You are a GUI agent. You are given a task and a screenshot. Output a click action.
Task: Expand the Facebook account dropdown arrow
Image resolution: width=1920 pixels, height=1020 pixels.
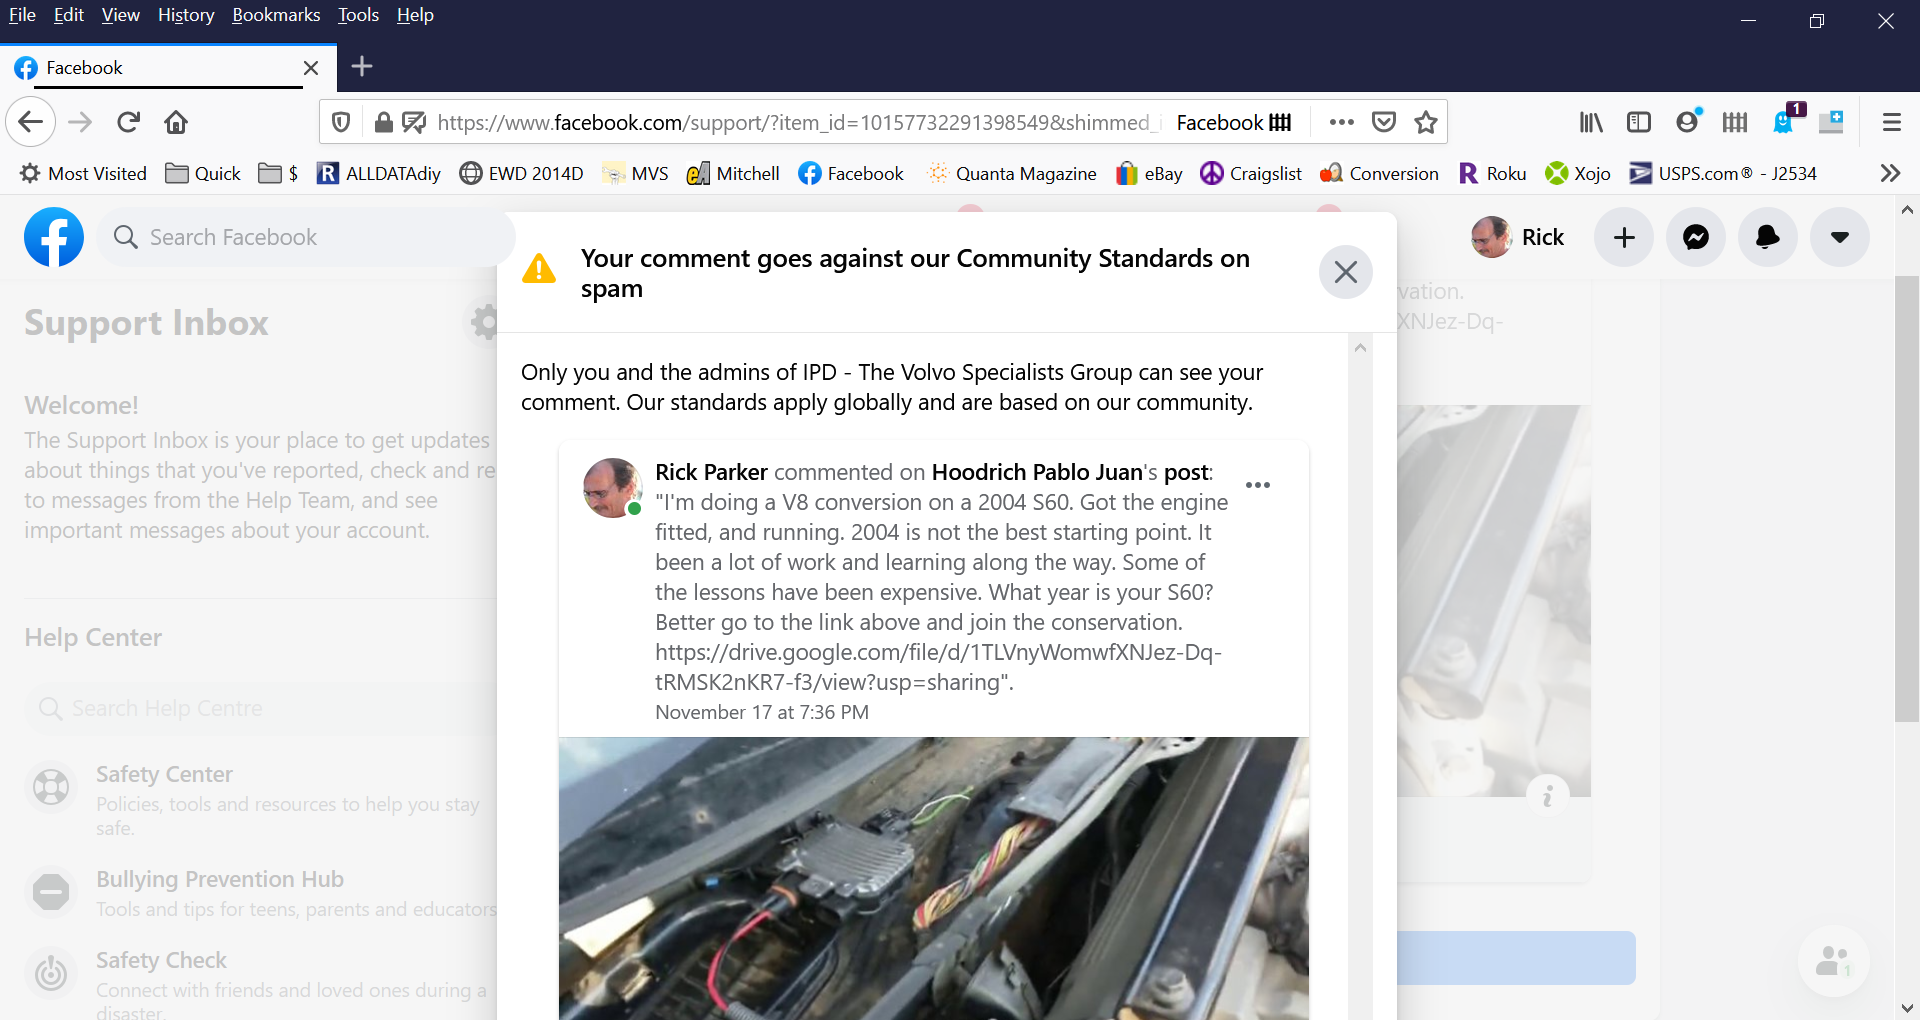click(1839, 237)
